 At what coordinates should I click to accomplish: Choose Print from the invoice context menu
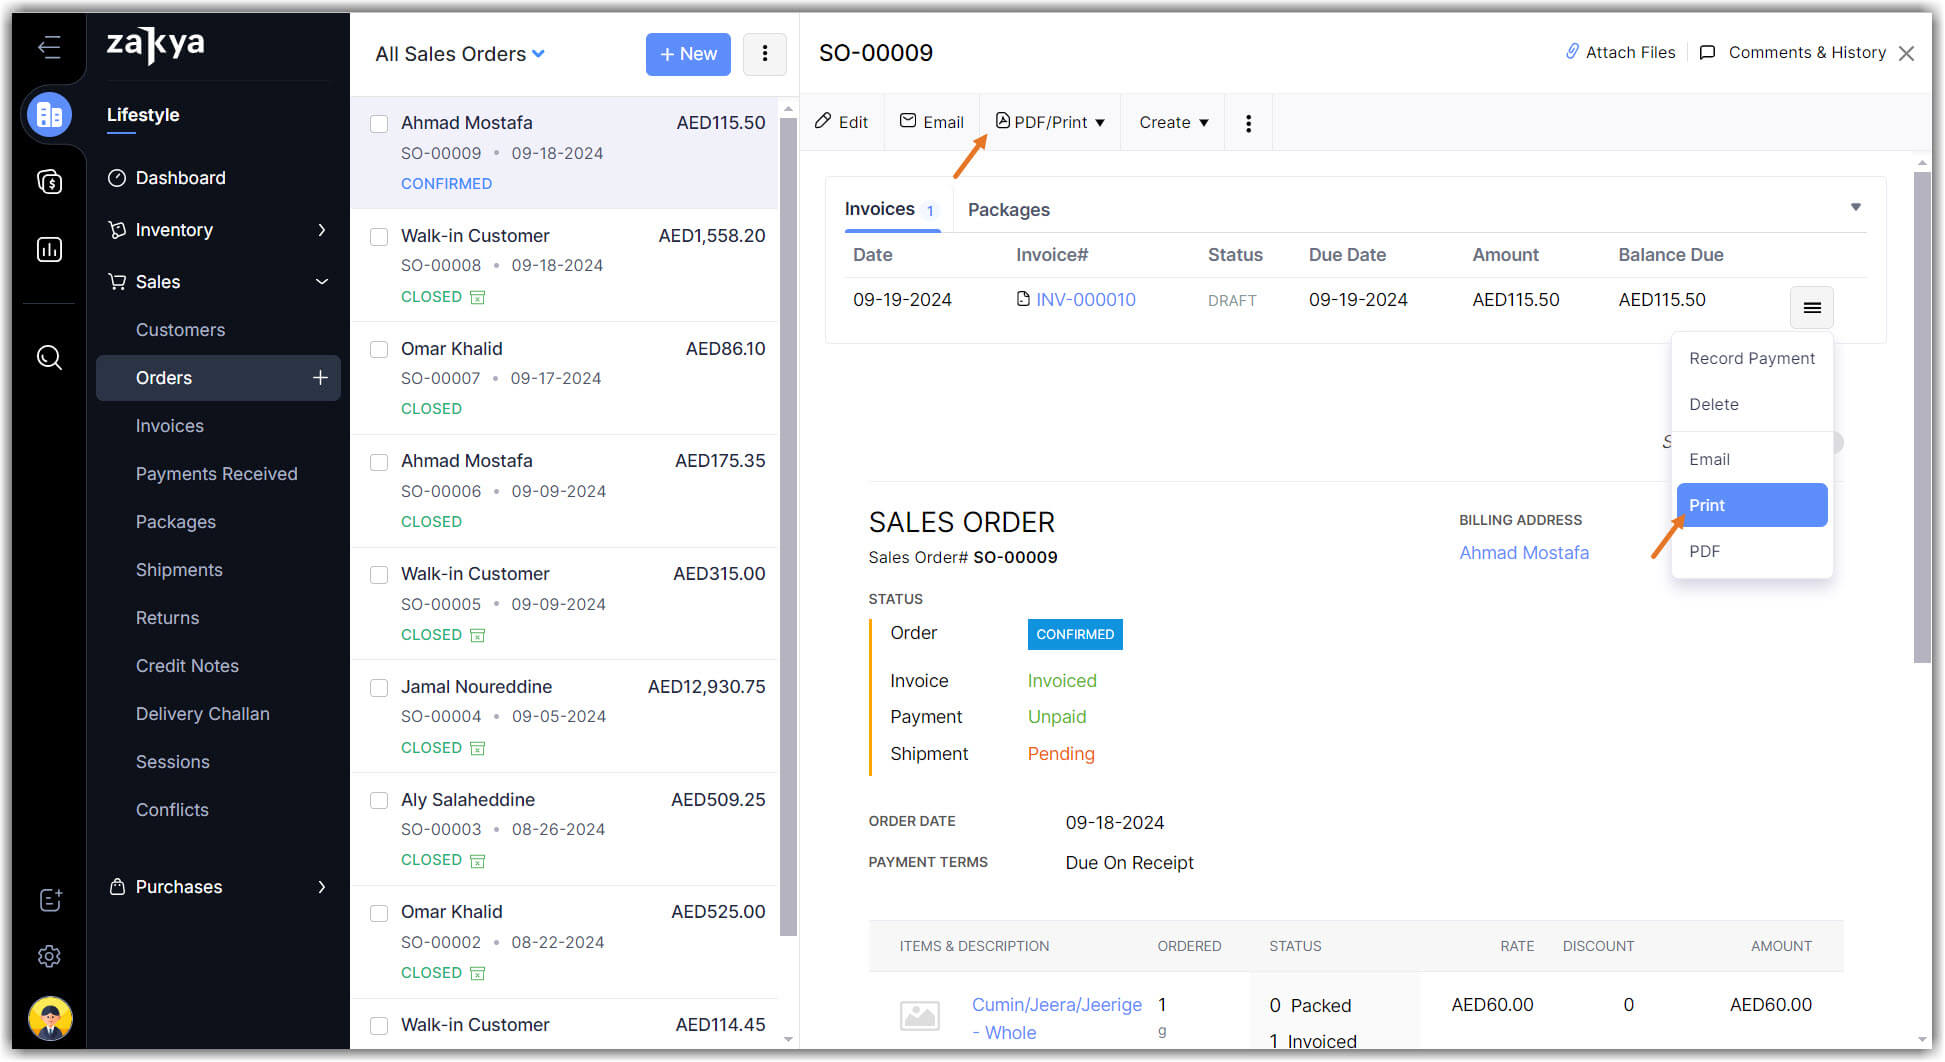click(1751, 505)
